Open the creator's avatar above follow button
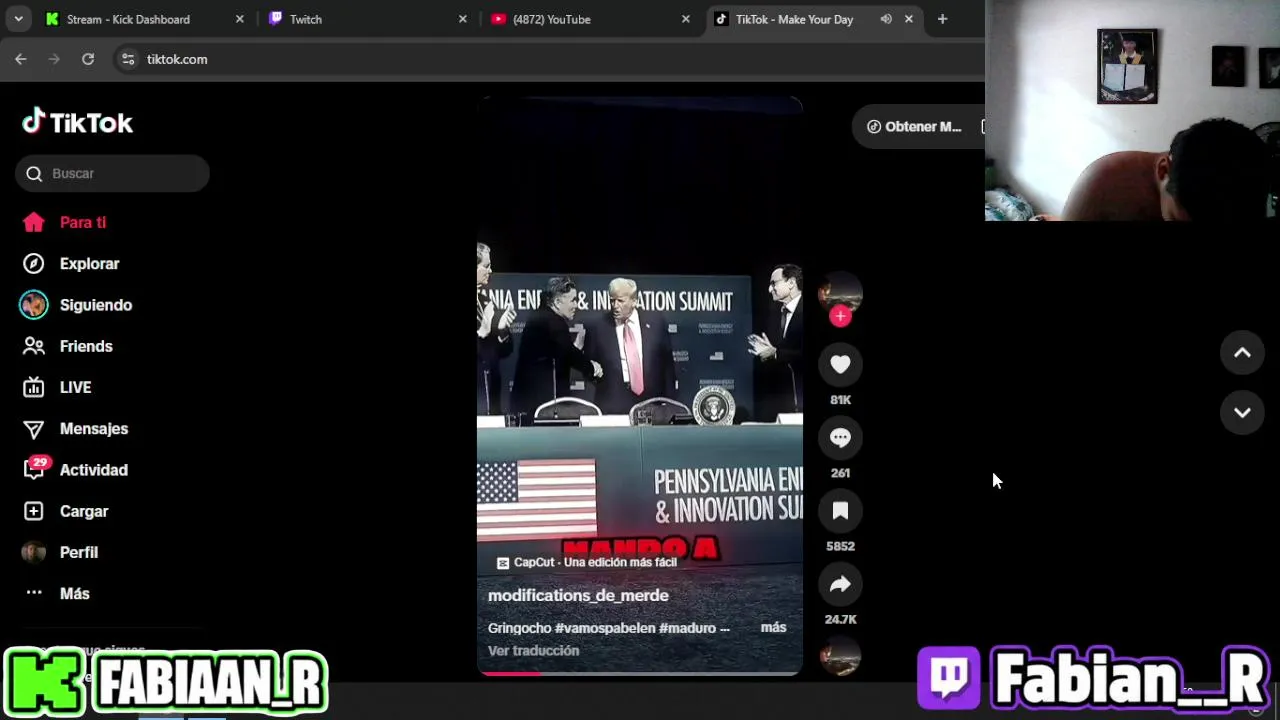Viewport: 1280px width, 720px height. click(x=840, y=290)
